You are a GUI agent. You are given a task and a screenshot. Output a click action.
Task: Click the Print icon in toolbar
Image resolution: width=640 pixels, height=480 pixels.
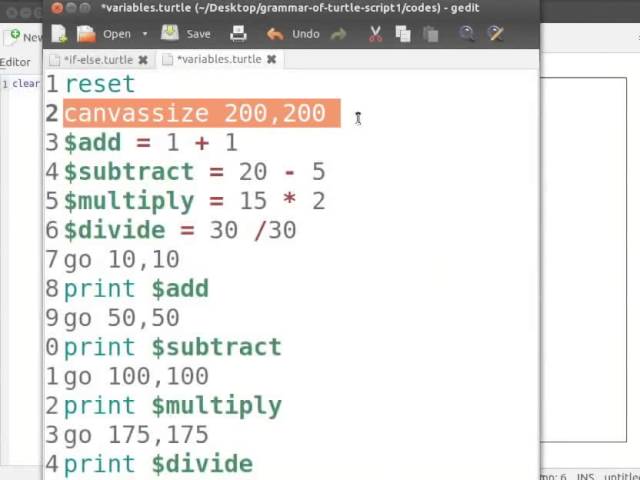(238, 34)
